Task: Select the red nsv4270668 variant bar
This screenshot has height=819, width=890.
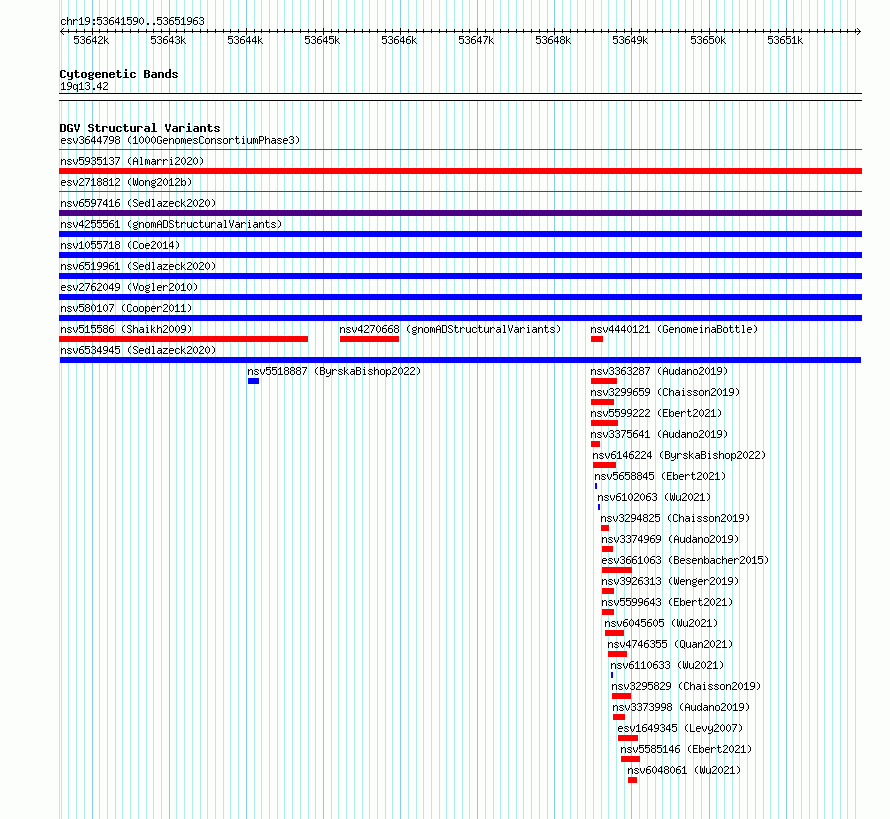Action: (x=370, y=339)
